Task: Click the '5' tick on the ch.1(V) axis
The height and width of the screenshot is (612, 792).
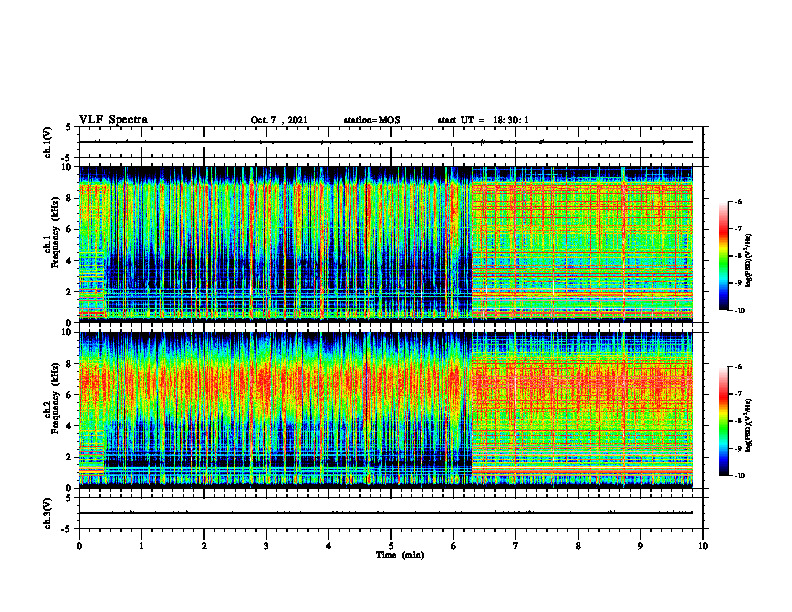Action: (x=69, y=127)
